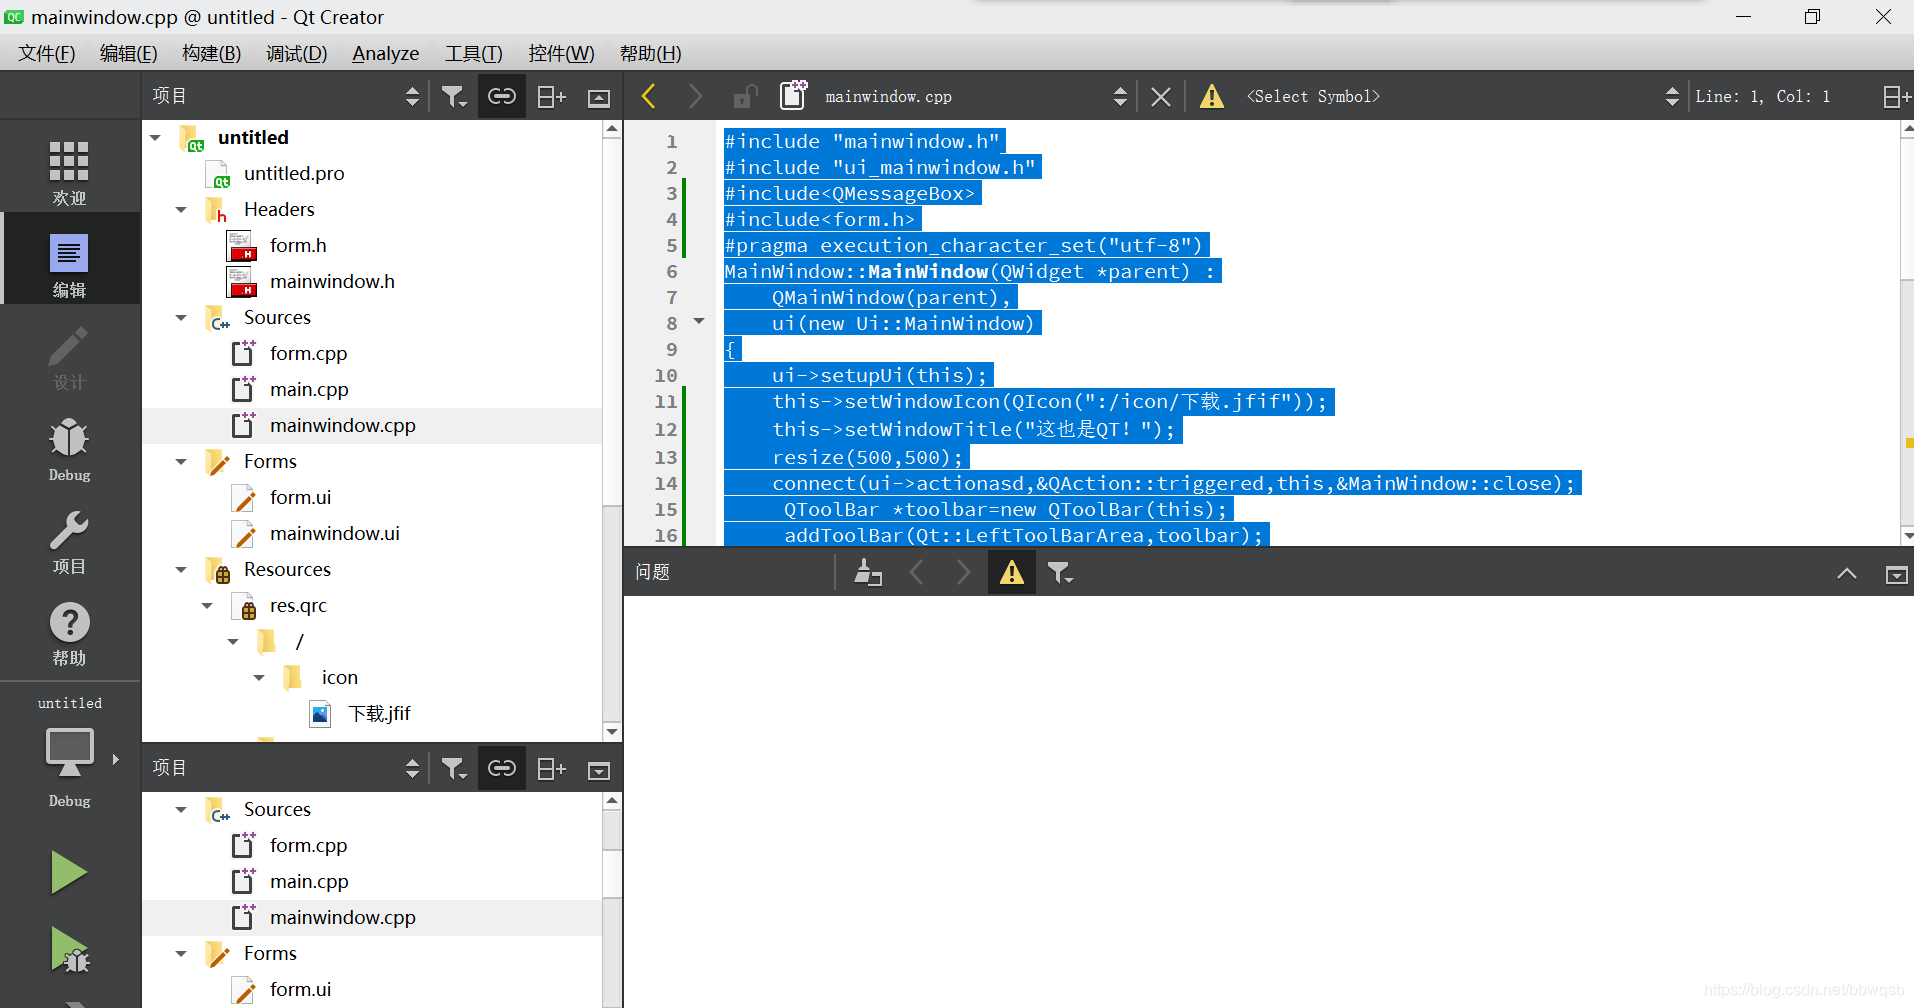Screen dimensions: 1914x1008
Task: Open the Design (设计) mode
Action: (x=69, y=357)
